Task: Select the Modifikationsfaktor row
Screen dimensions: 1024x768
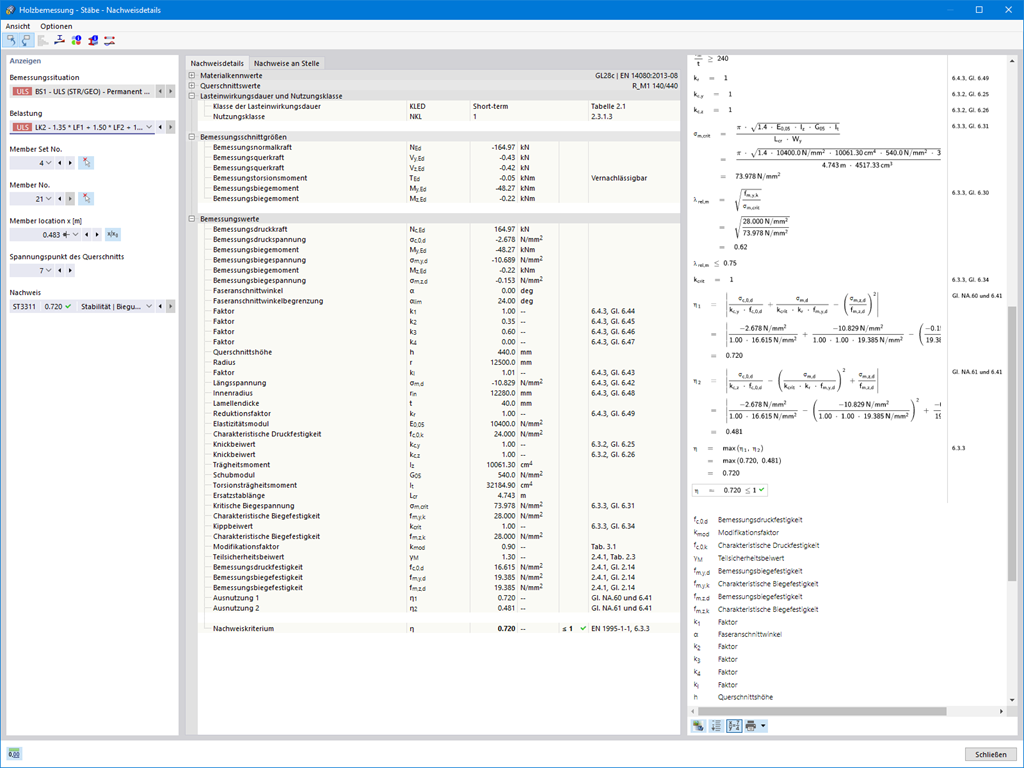Action: click(x=438, y=547)
